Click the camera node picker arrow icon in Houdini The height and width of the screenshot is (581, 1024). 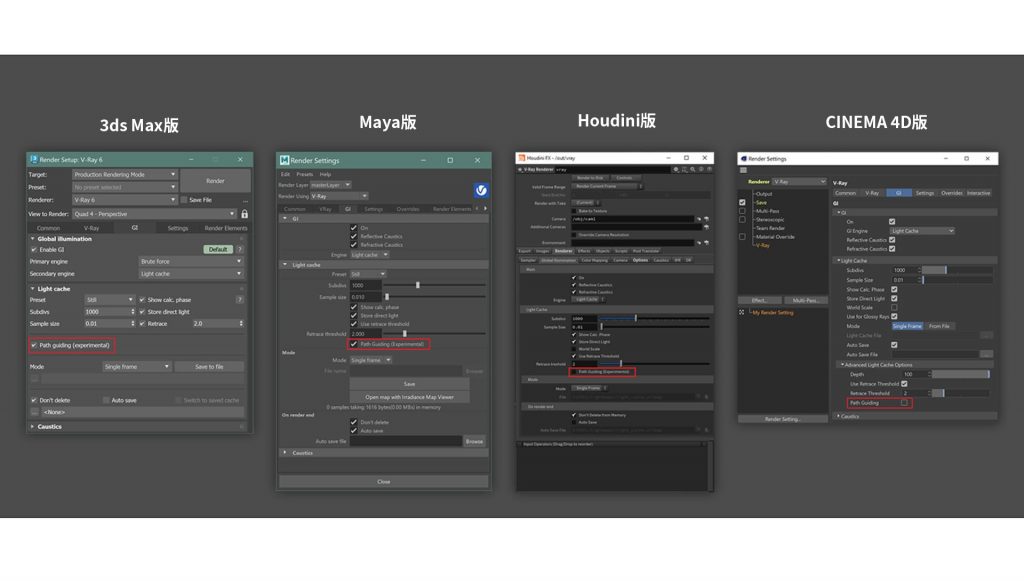[x=701, y=218]
